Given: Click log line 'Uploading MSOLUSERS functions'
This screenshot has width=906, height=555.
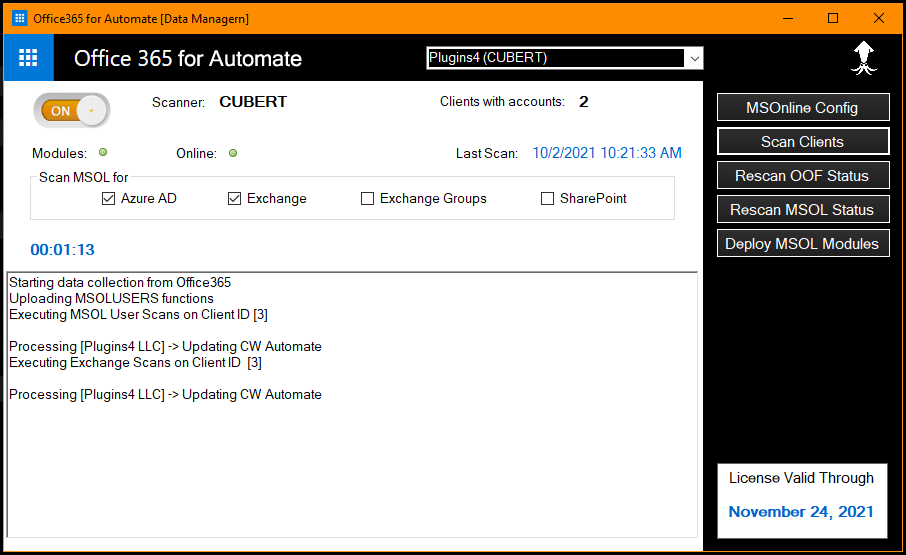Looking at the screenshot, I should (x=111, y=299).
